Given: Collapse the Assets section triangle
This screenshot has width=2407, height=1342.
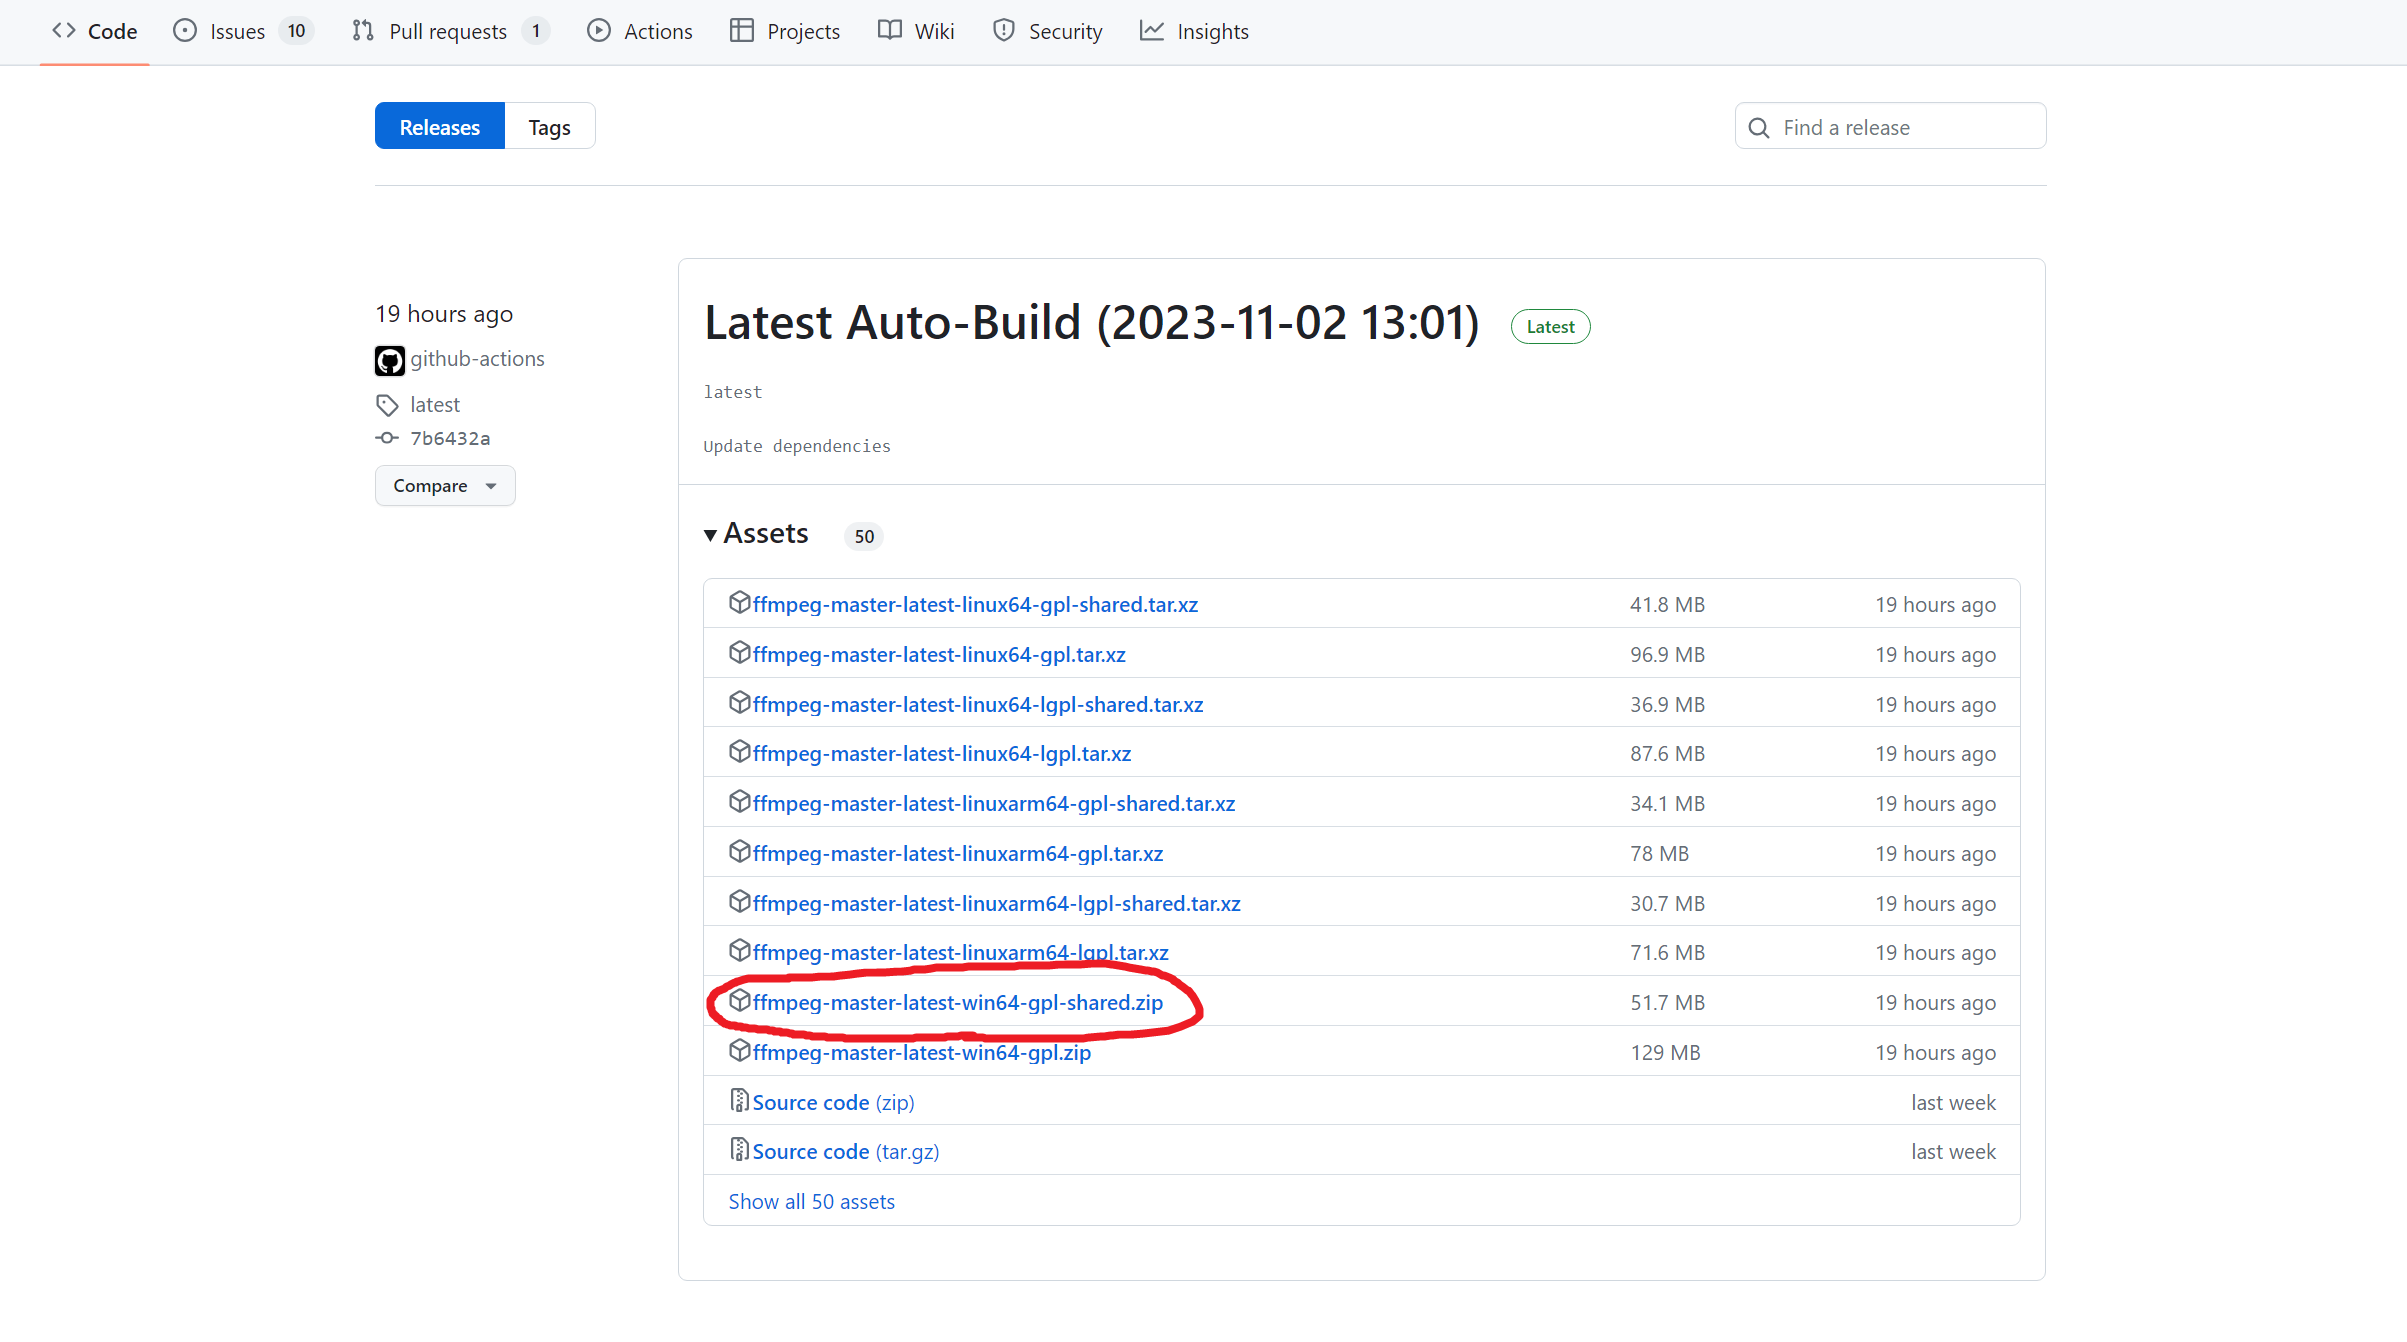Looking at the screenshot, I should tap(710, 535).
